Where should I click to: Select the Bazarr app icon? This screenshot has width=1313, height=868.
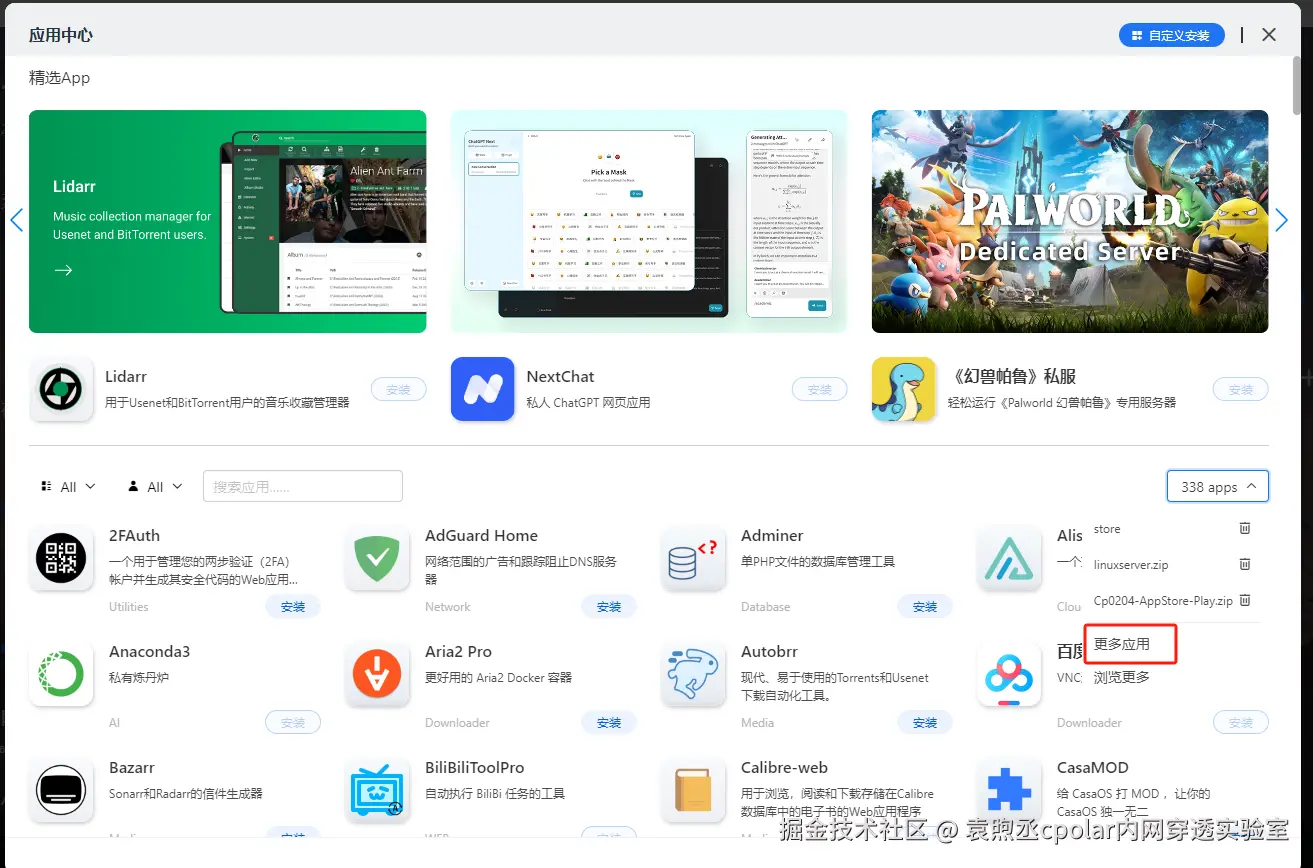pos(61,790)
